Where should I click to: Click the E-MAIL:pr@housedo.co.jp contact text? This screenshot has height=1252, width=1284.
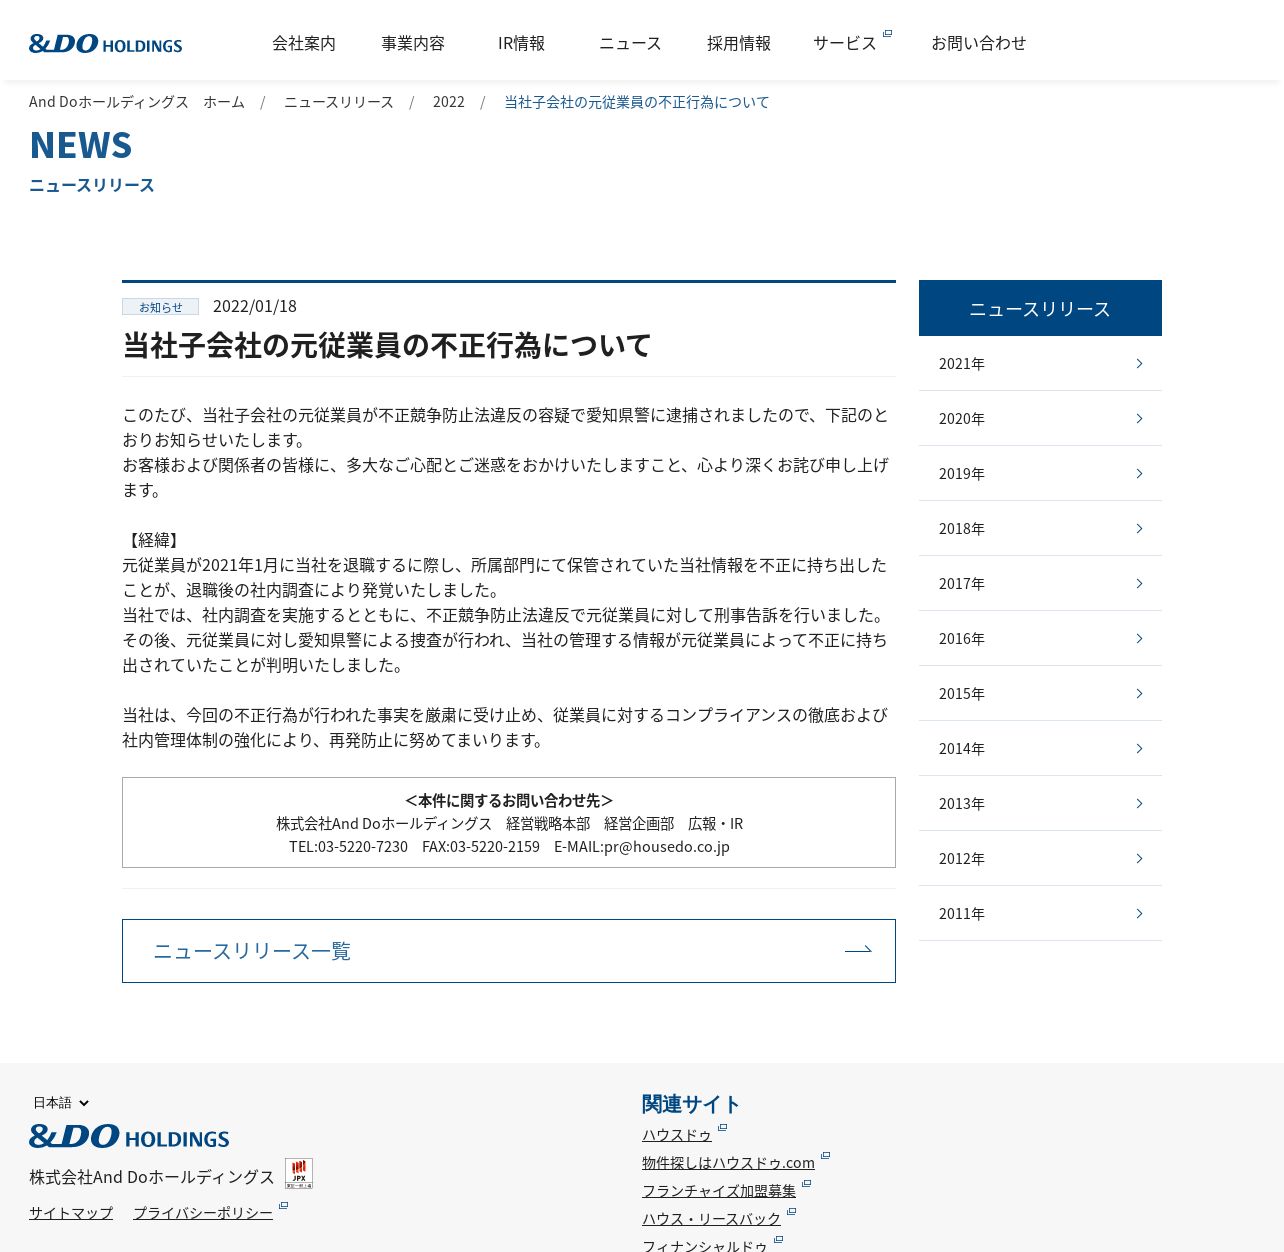pos(642,846)
